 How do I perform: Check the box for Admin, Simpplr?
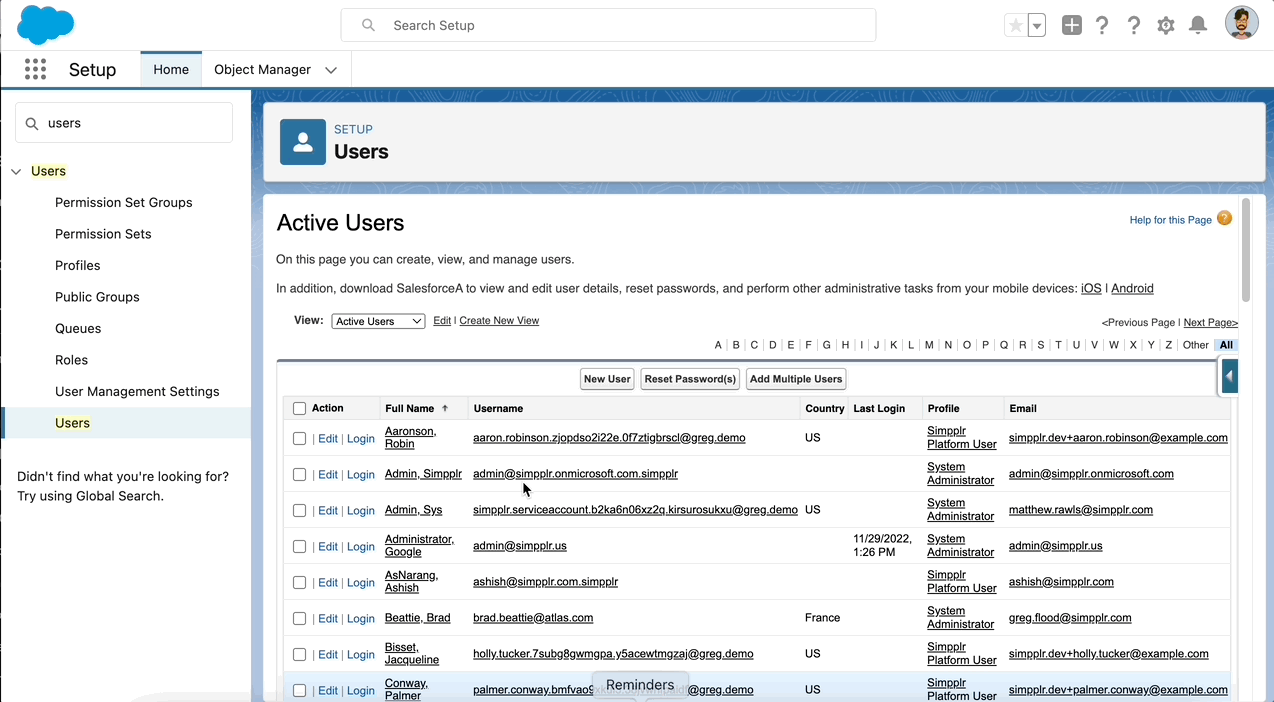click(300, 475)
